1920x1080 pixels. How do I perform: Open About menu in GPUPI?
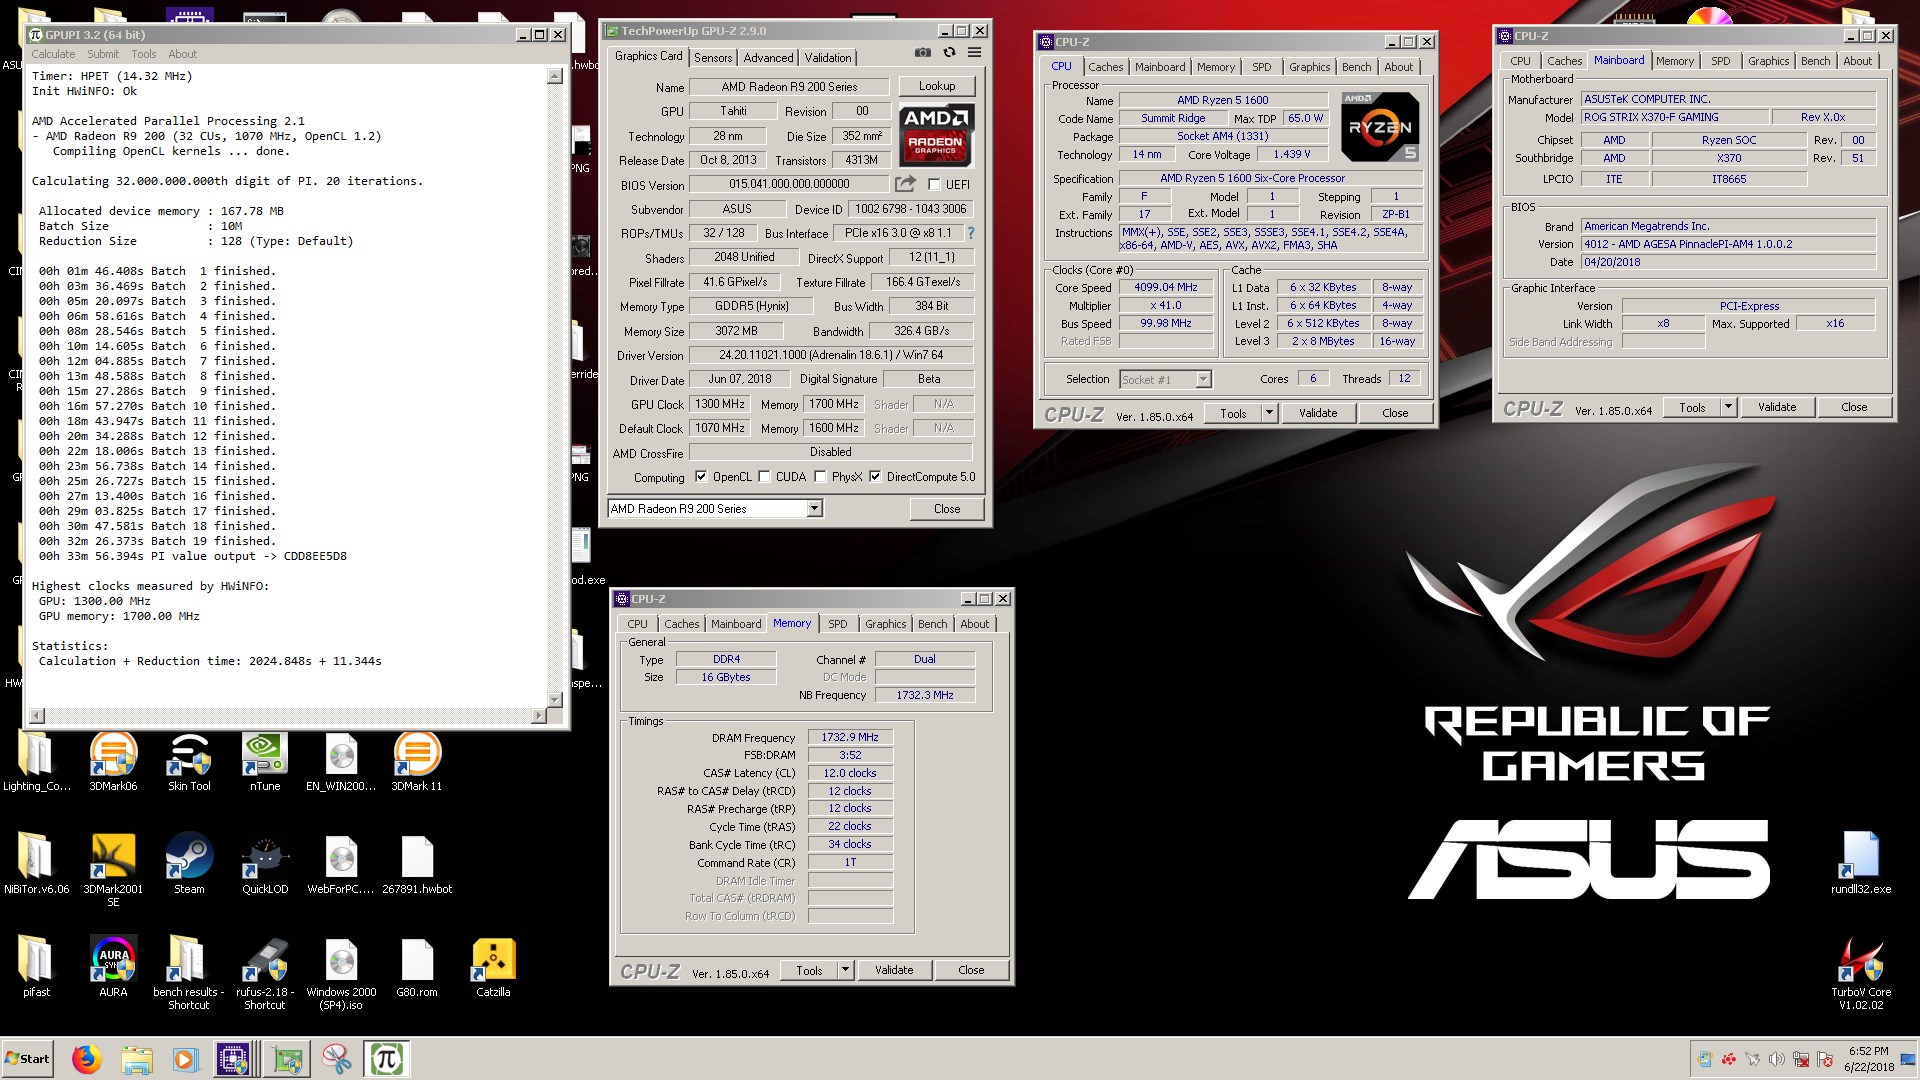coord(182,54)
